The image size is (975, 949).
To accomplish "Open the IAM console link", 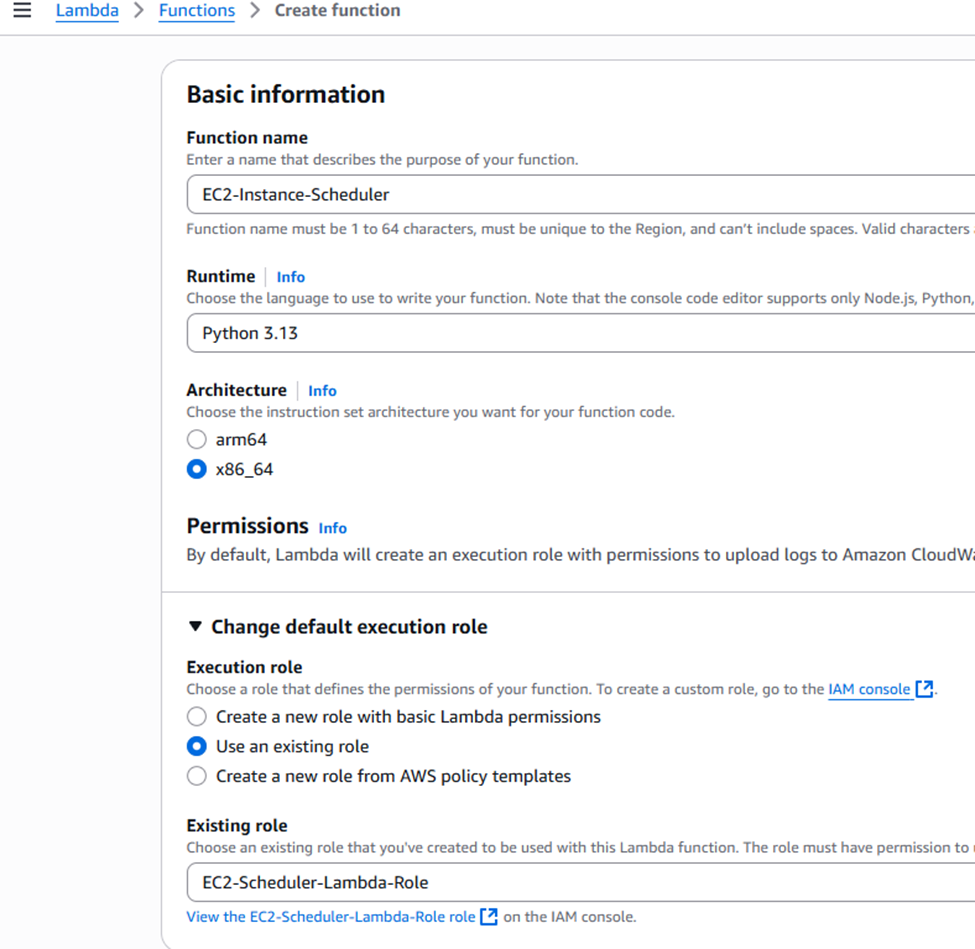I will click(869, 689).
